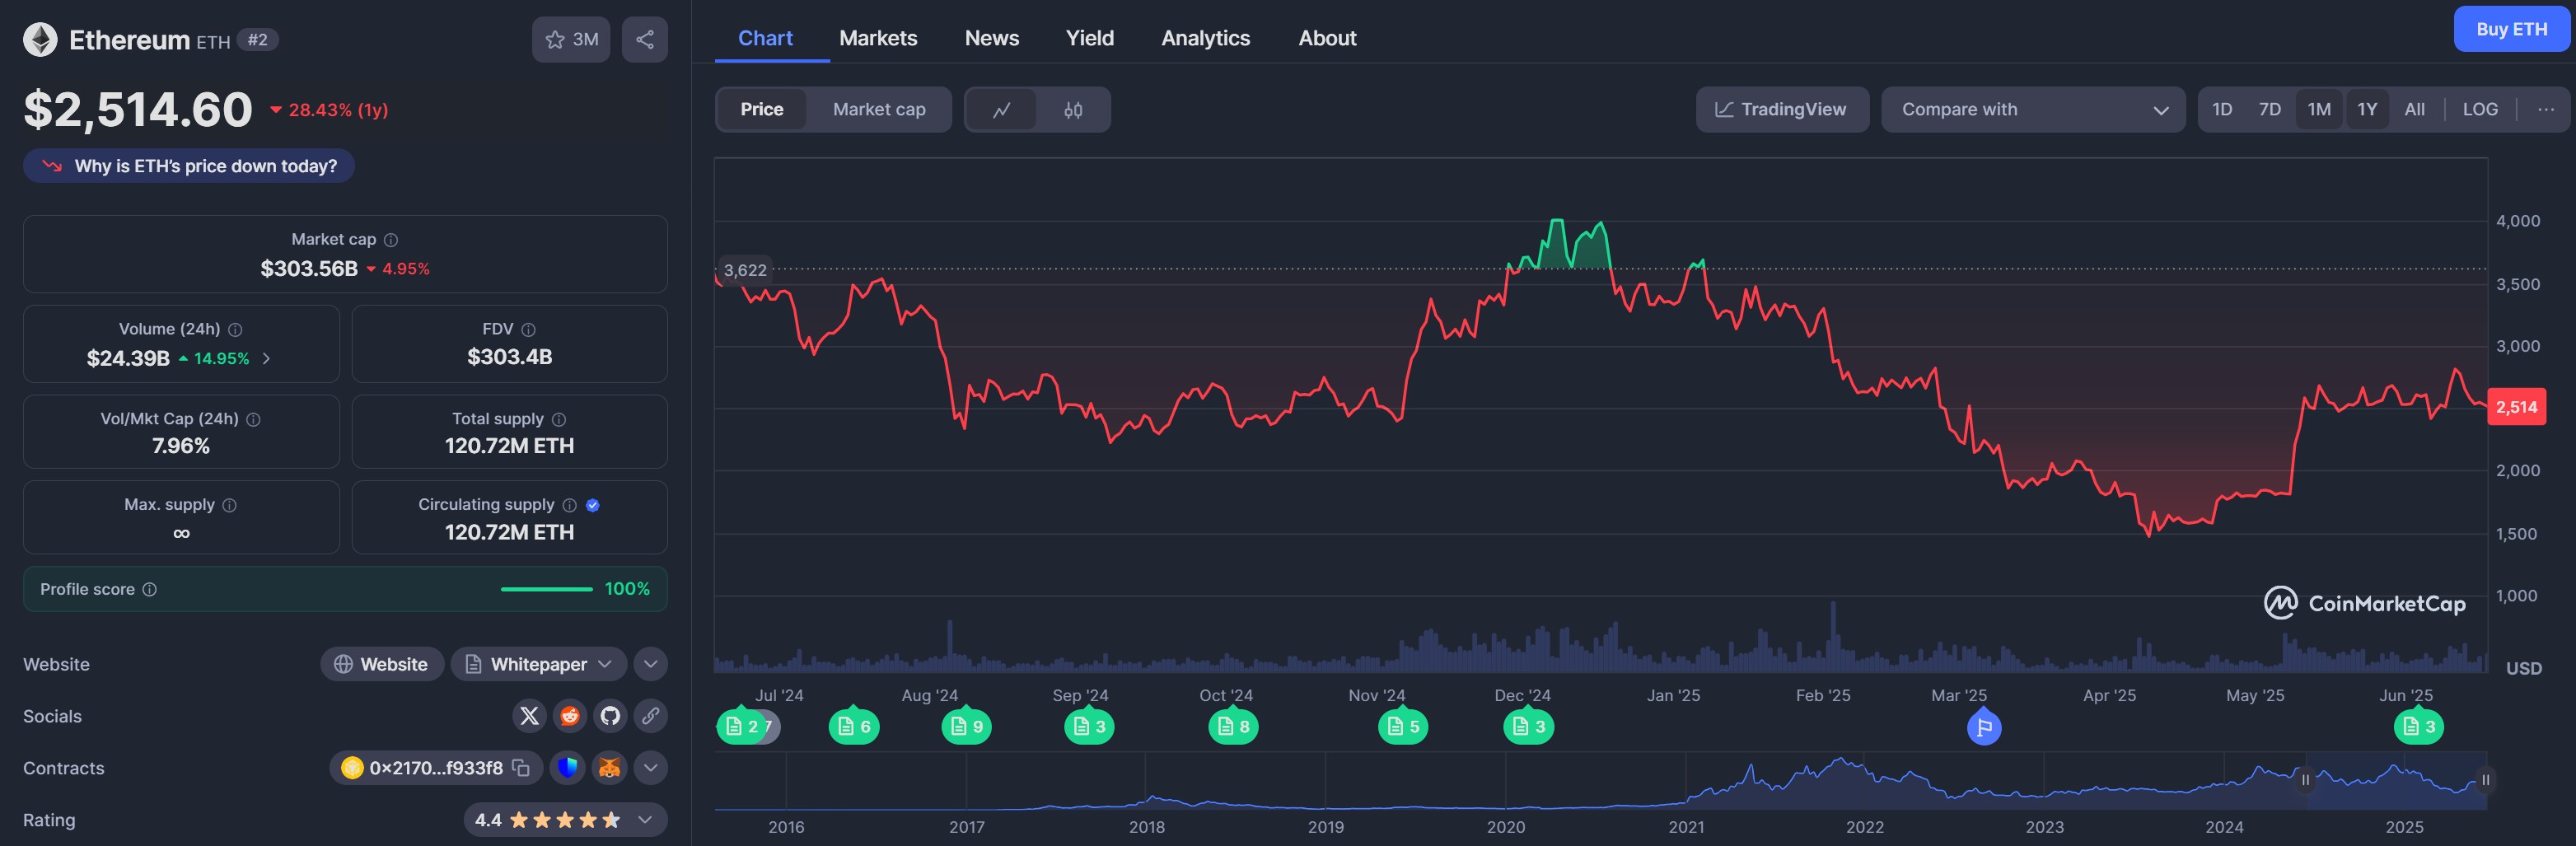
Task: Open X (Twitter) social link
Action: click(x=529, y=716)
